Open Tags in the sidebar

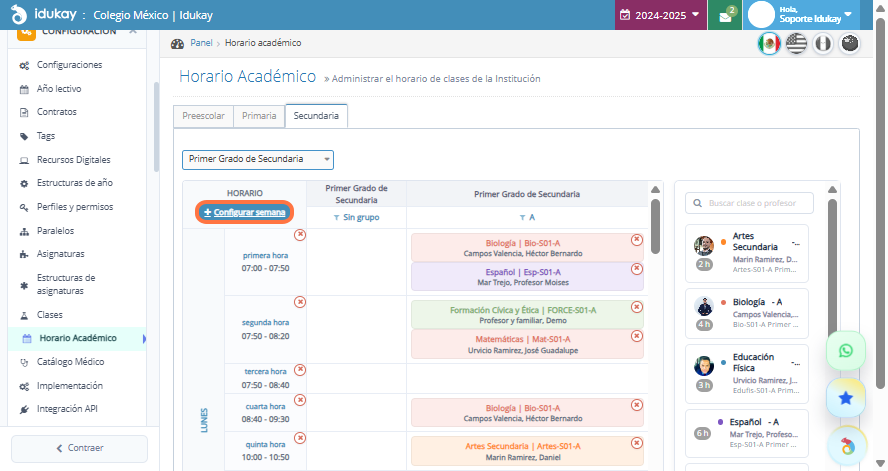click(x=46, y=136)
